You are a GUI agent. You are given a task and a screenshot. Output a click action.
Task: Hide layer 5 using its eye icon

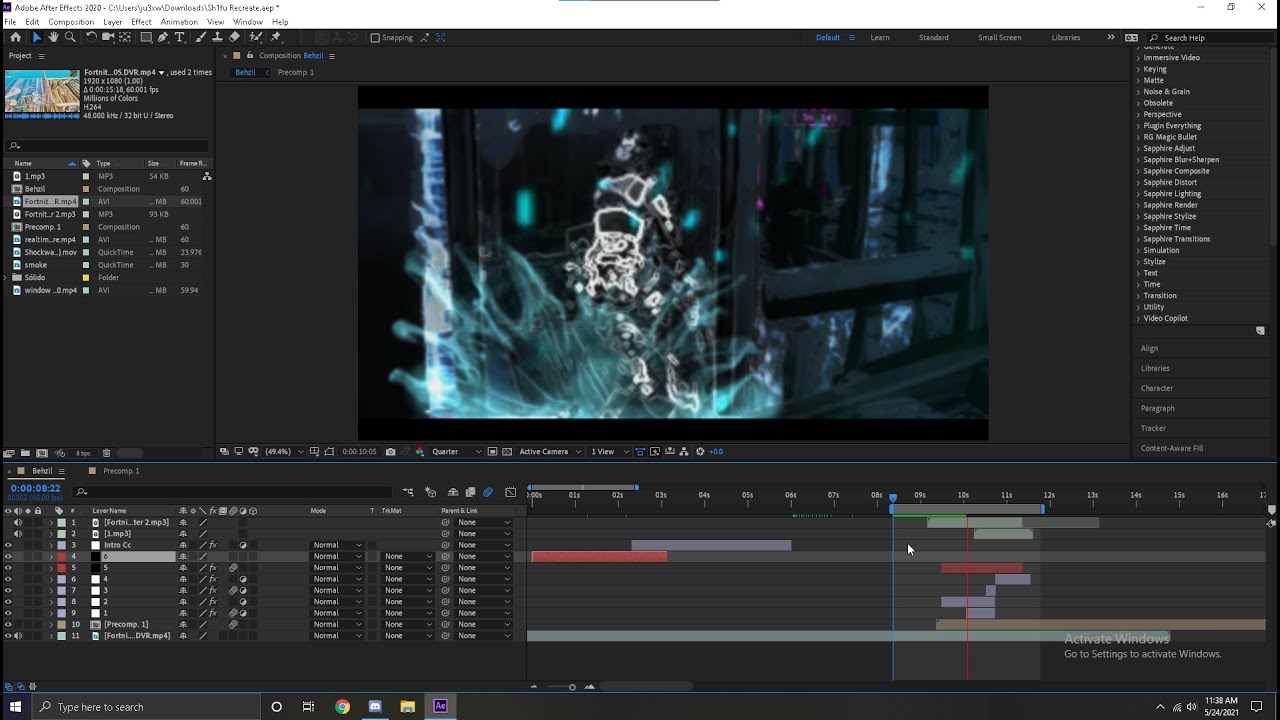(x=8, y=568)
